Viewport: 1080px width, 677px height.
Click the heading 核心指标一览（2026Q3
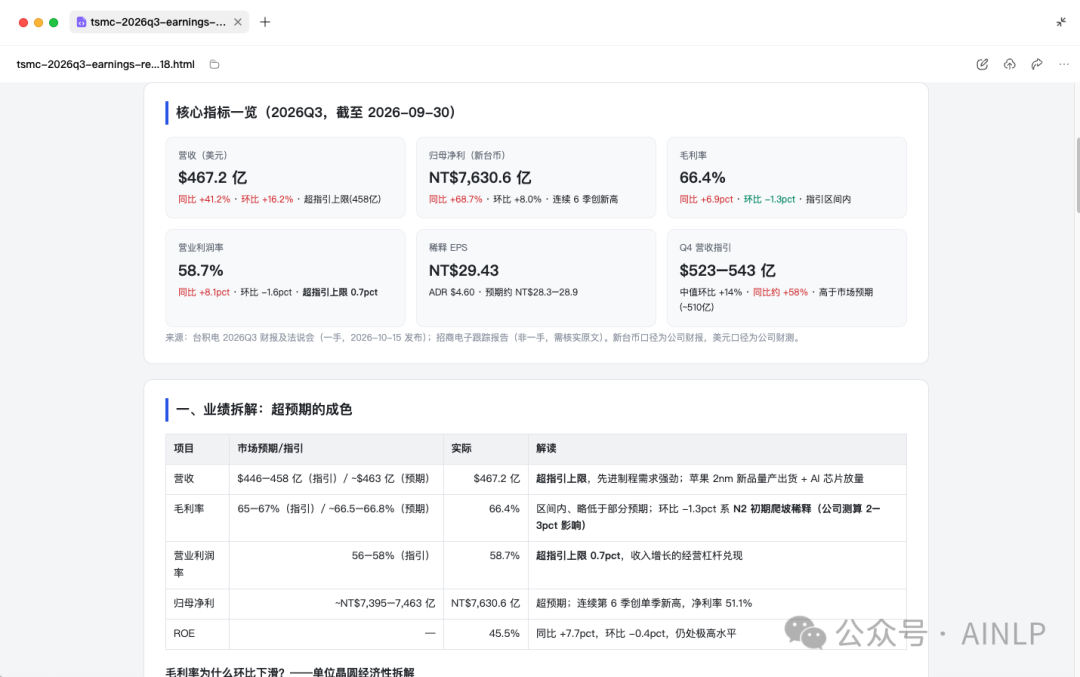tap(315, 112)
